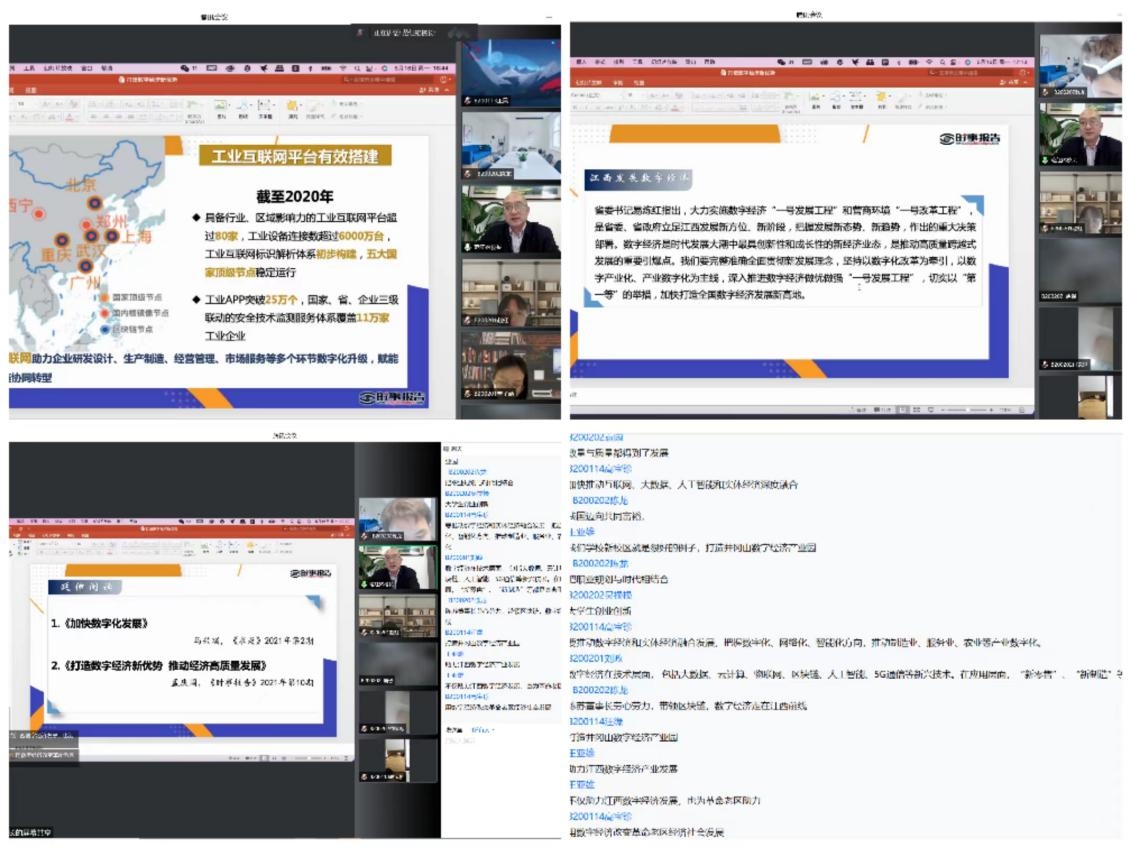Click 国家顶级节点 legend entry
The image size is (1131, 848).
131,297
